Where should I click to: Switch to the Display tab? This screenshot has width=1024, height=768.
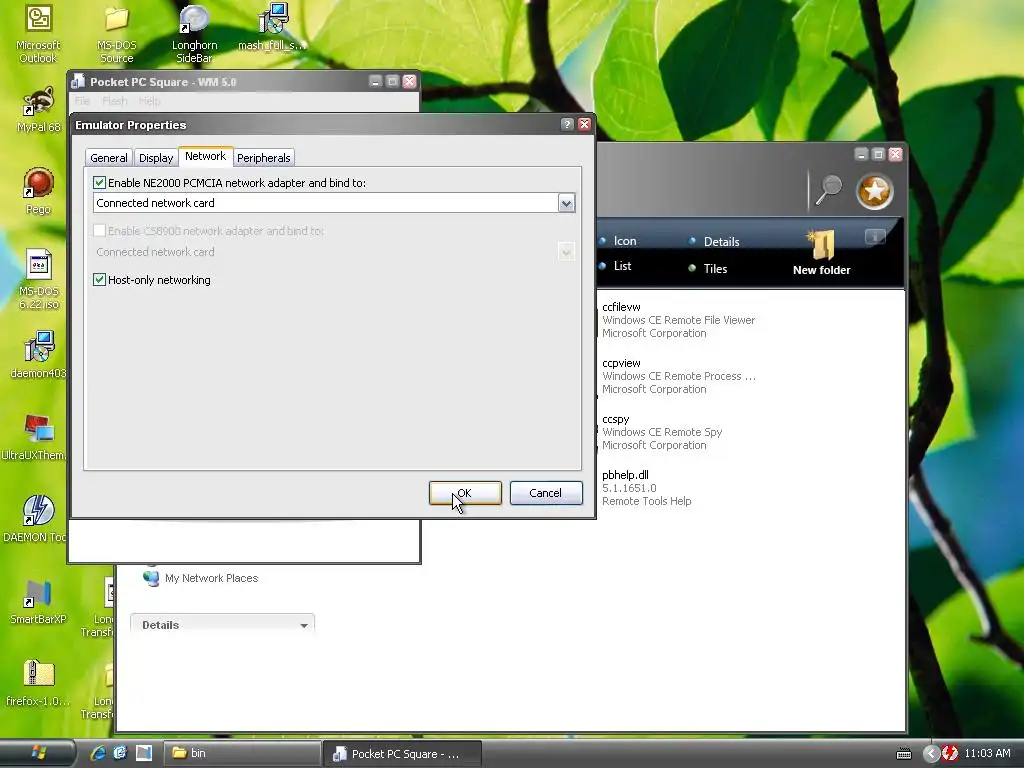156,158
